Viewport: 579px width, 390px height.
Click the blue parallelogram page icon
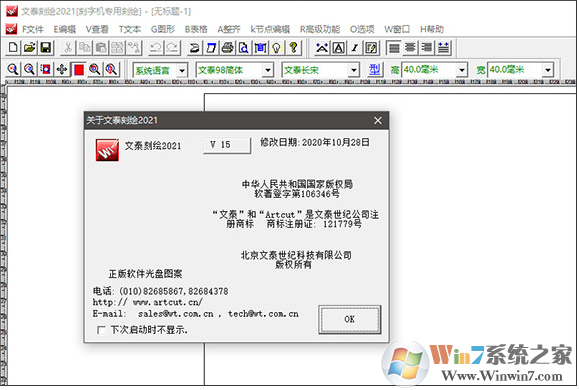pyautogui.click(x=211, y=48)
